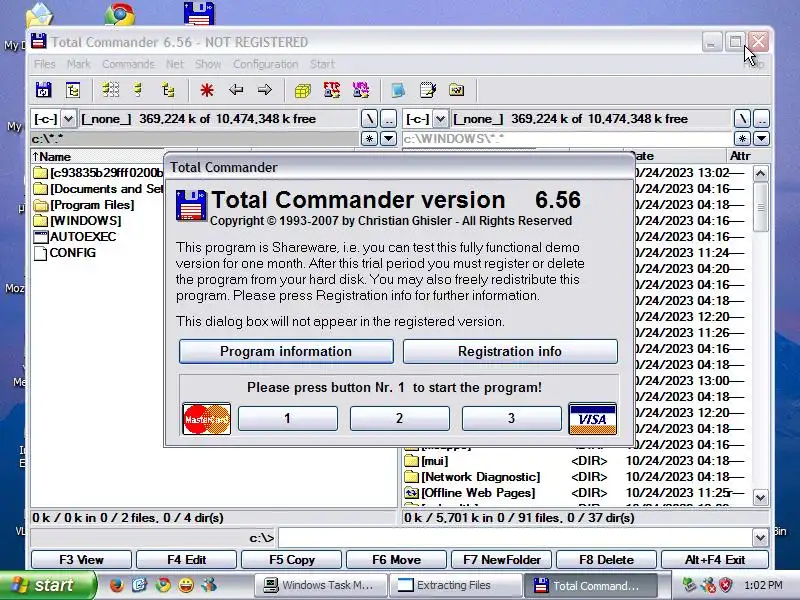
Task: Click the Alt+F4 Exit button
Action: coord(715,560)
